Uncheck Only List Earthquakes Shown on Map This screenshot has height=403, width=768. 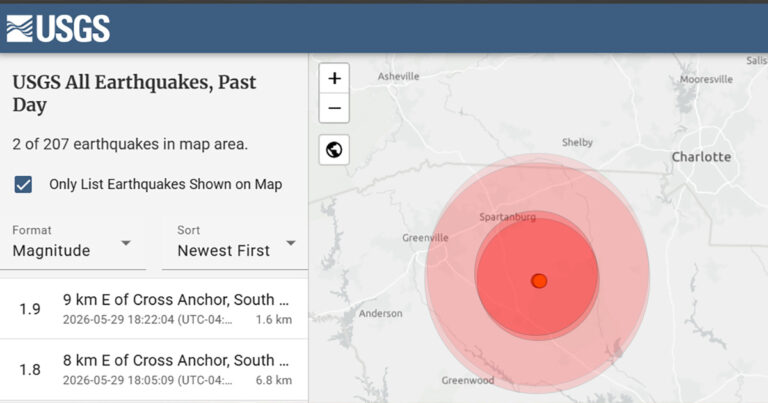coord(23,185)
